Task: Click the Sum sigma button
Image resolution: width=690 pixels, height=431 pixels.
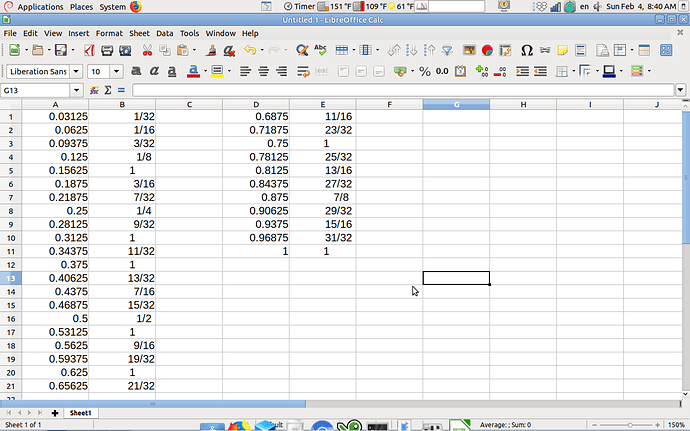Action: click(107, 90)
